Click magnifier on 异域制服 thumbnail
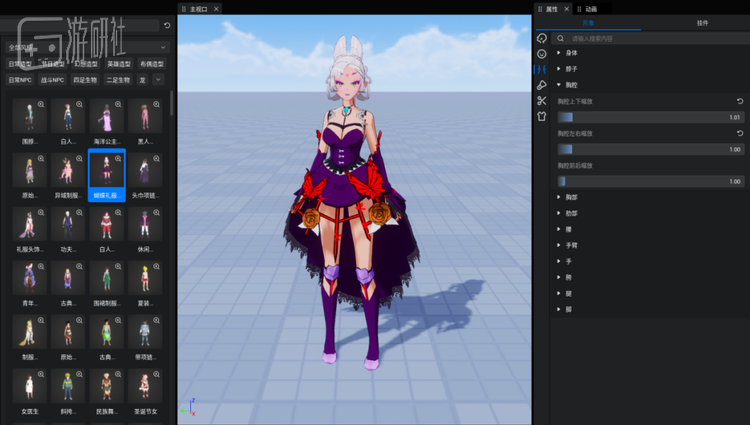Viewport: 750px width, 425px height. [x=79, y=158]
